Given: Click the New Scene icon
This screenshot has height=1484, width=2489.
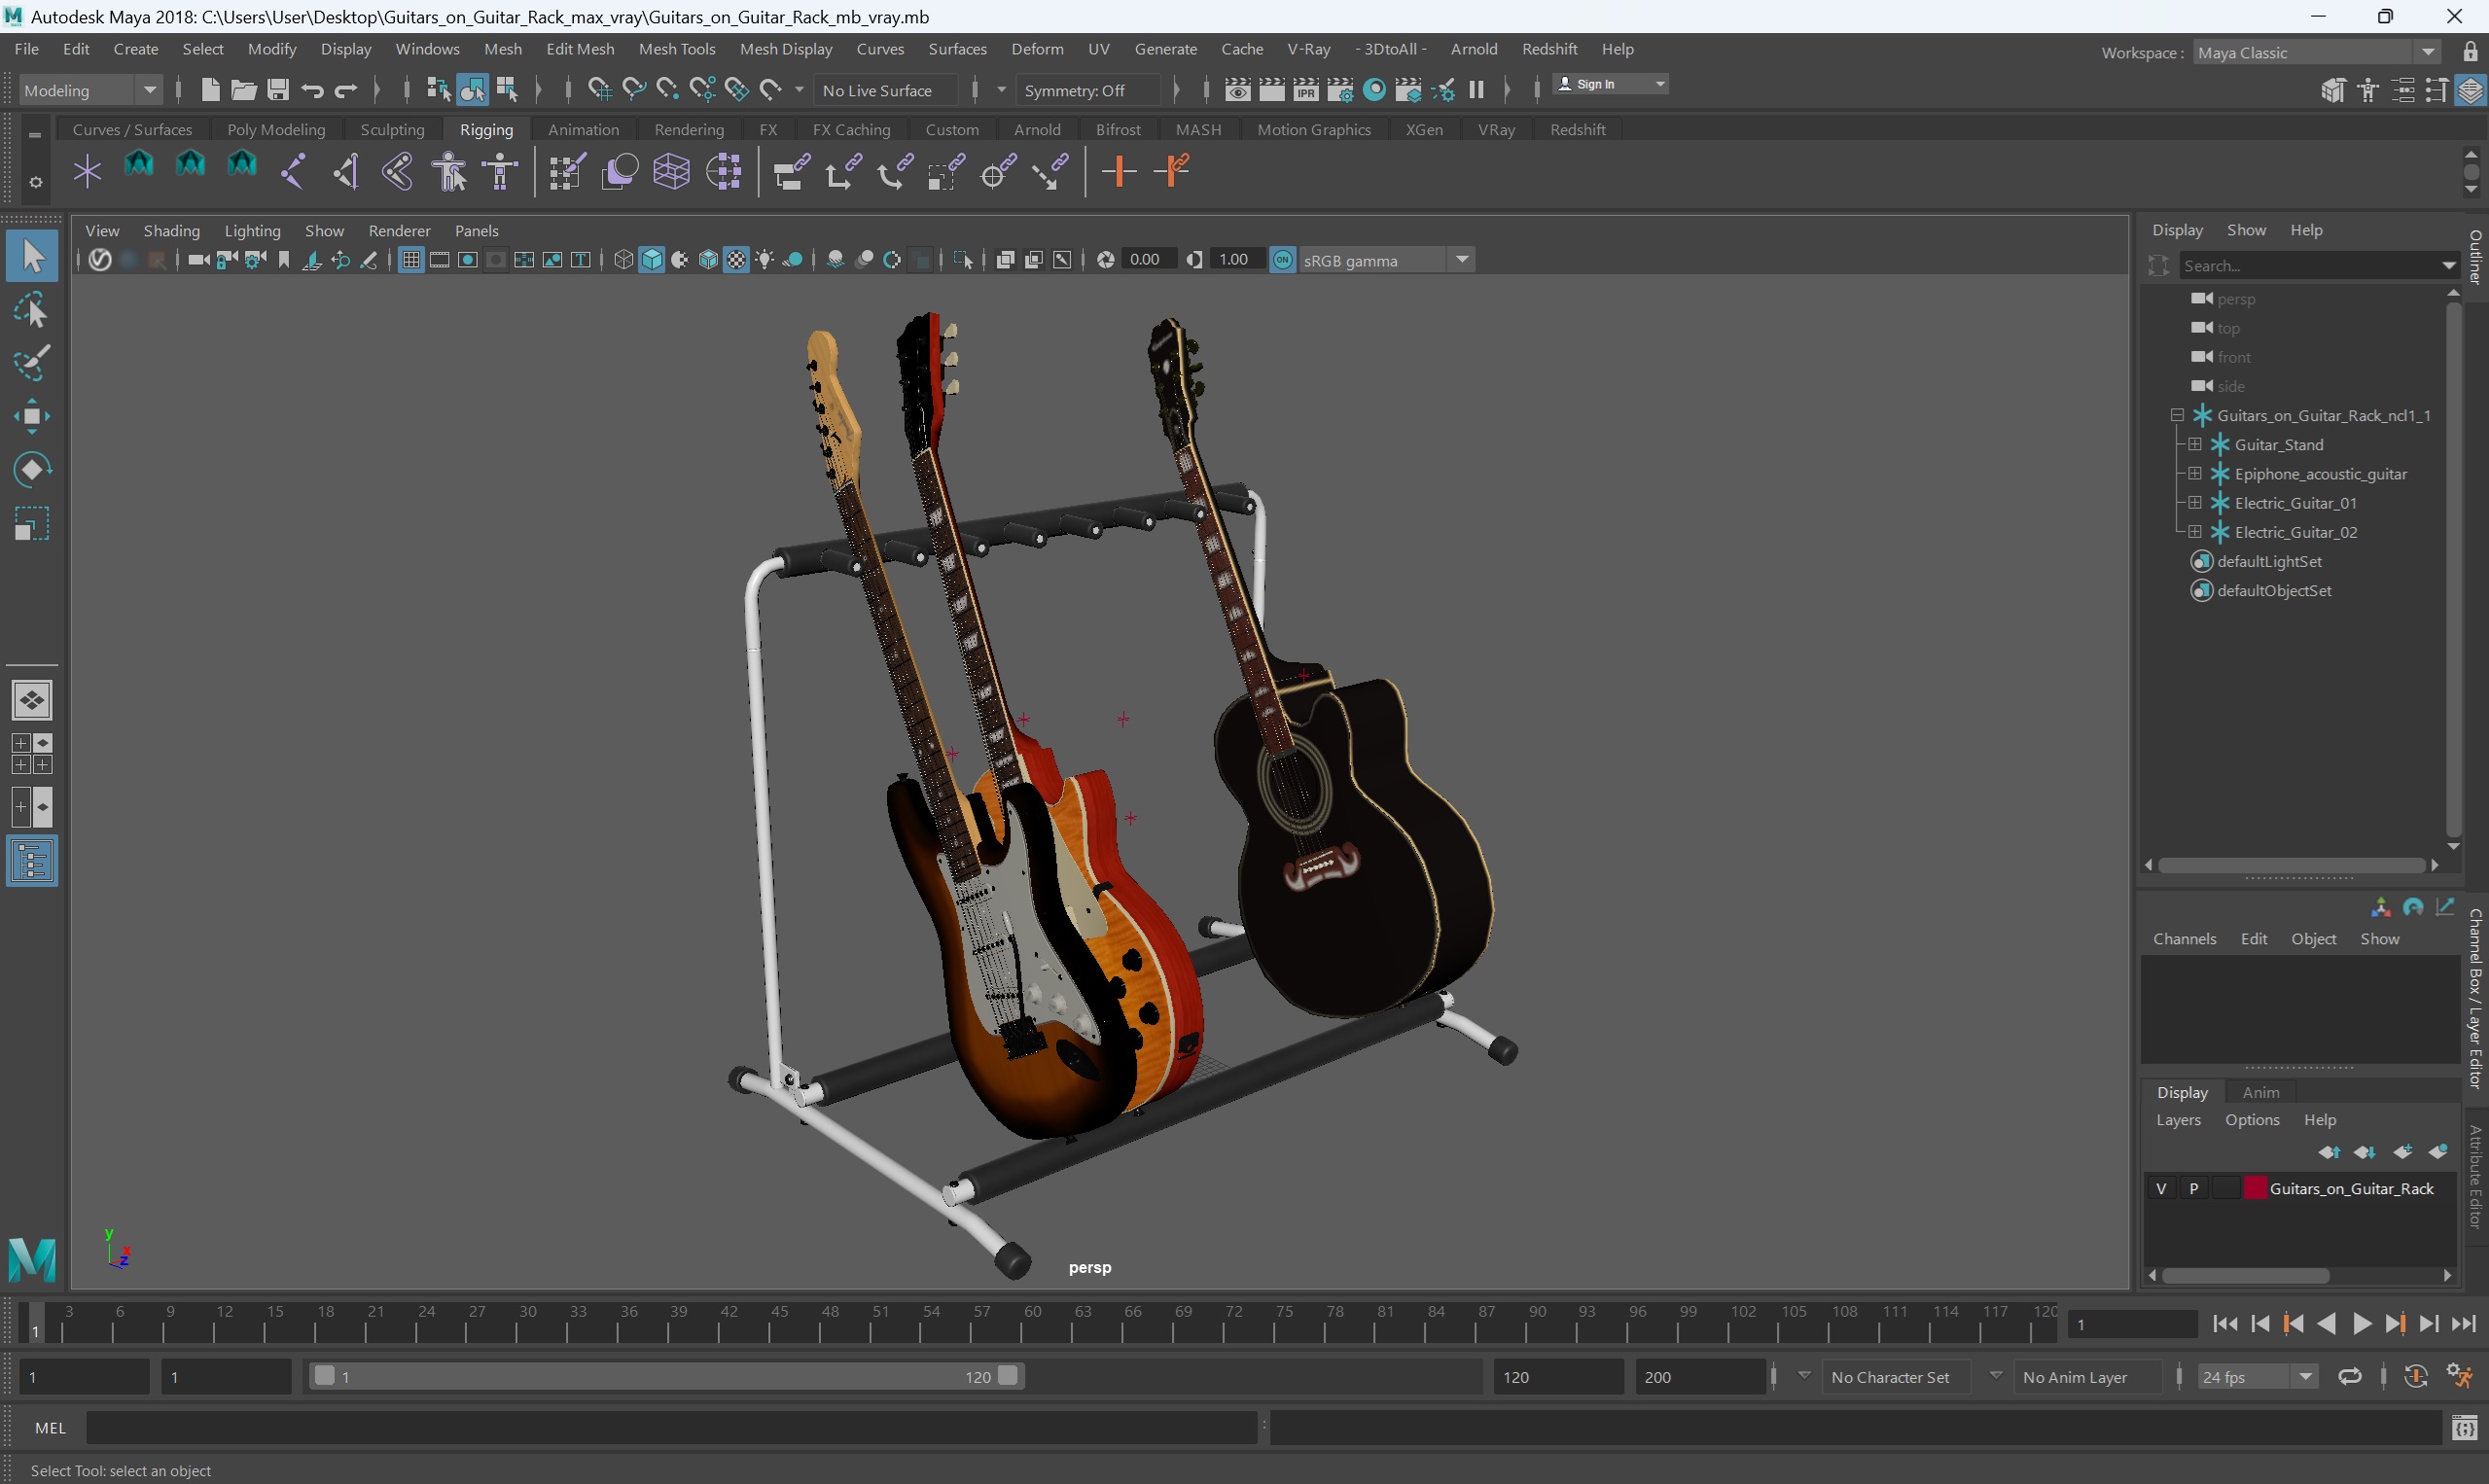Looking at the screenshot, I should 210,90.
